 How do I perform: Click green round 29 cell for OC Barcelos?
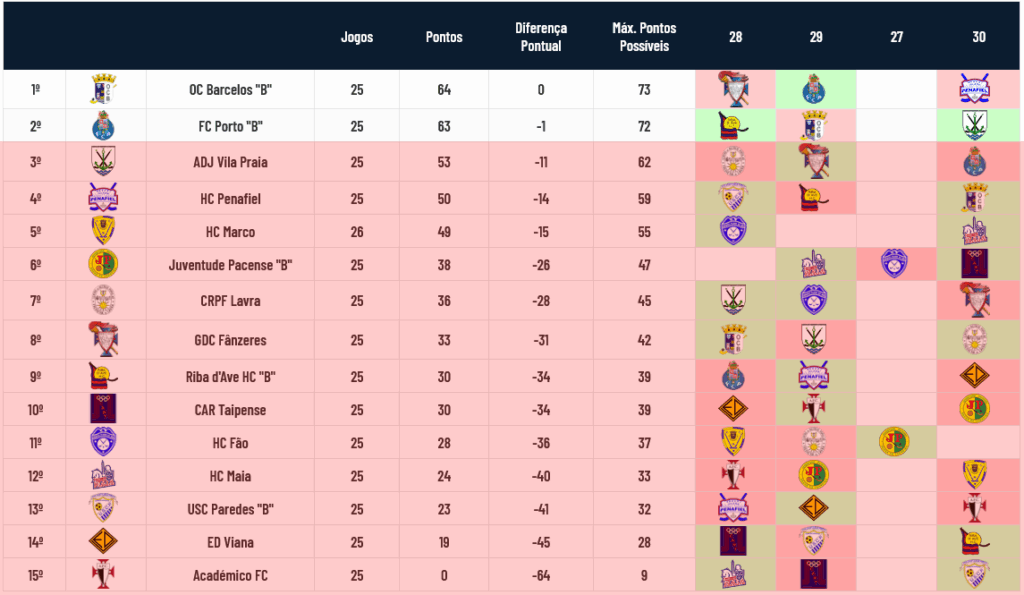coord(816,89)
